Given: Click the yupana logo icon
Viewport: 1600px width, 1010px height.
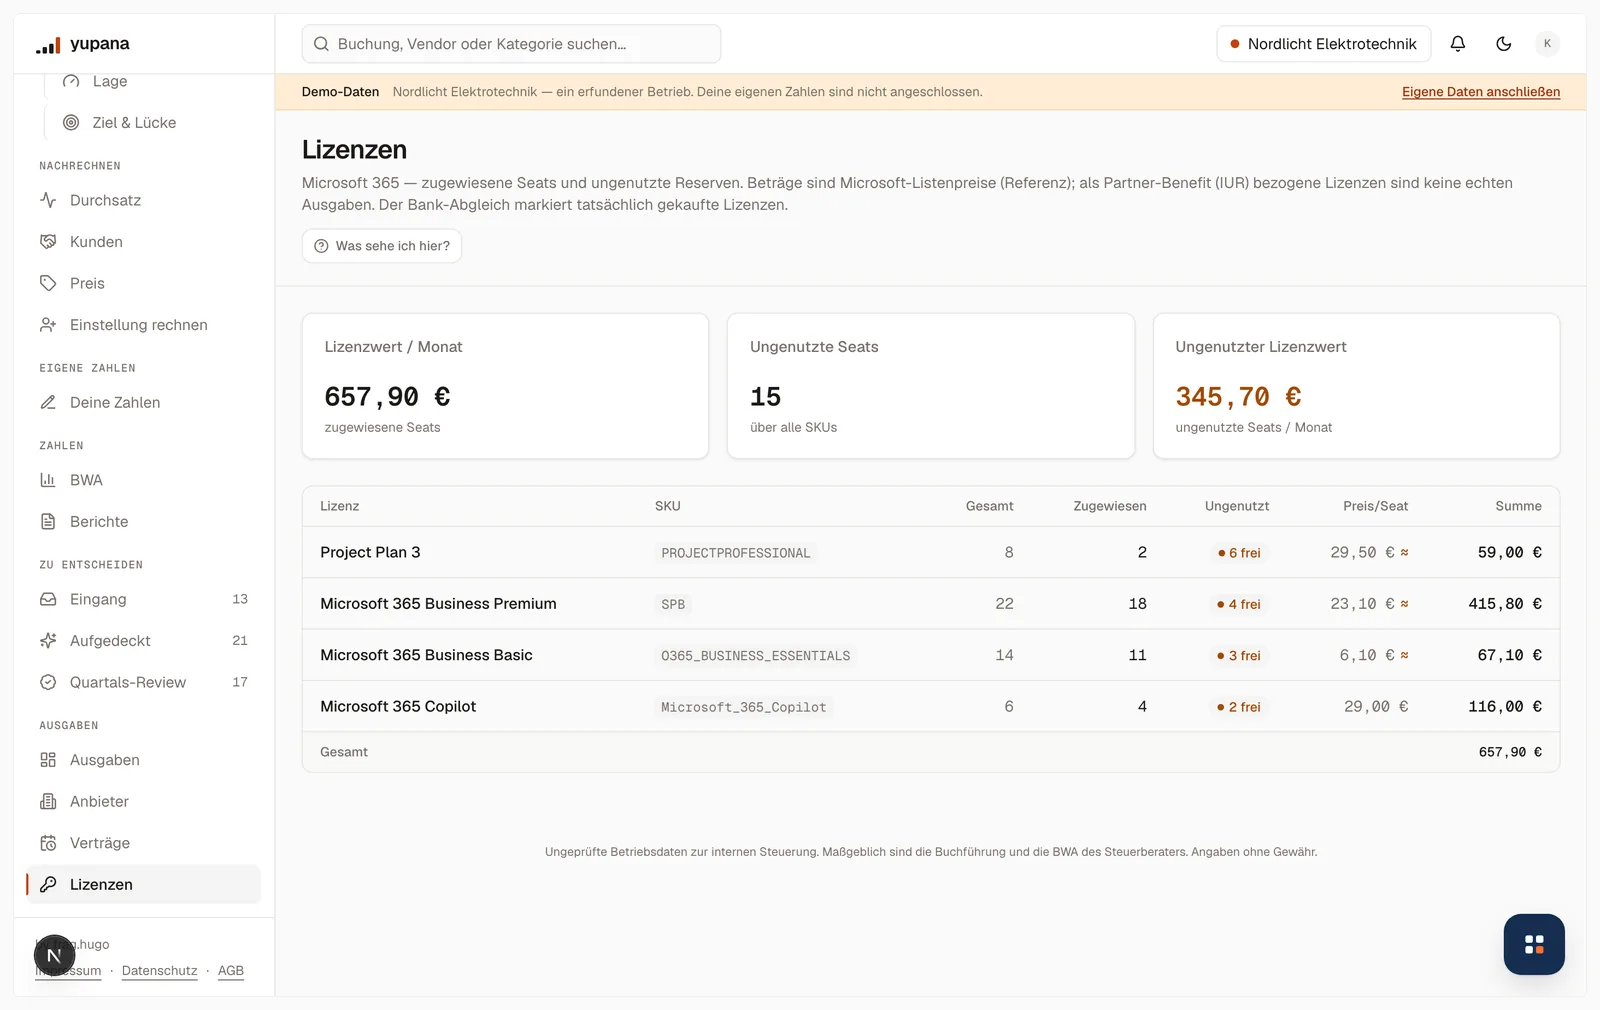Looking at the screenshot, I should tap(48, 45).
